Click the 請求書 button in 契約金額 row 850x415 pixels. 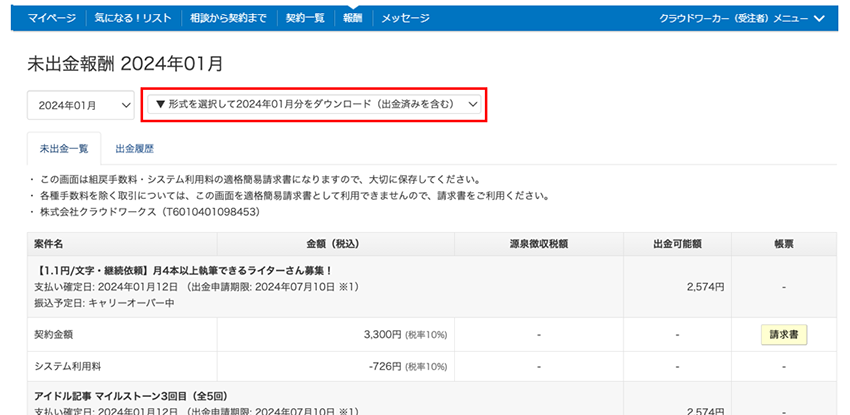click(x=783, y=335)
